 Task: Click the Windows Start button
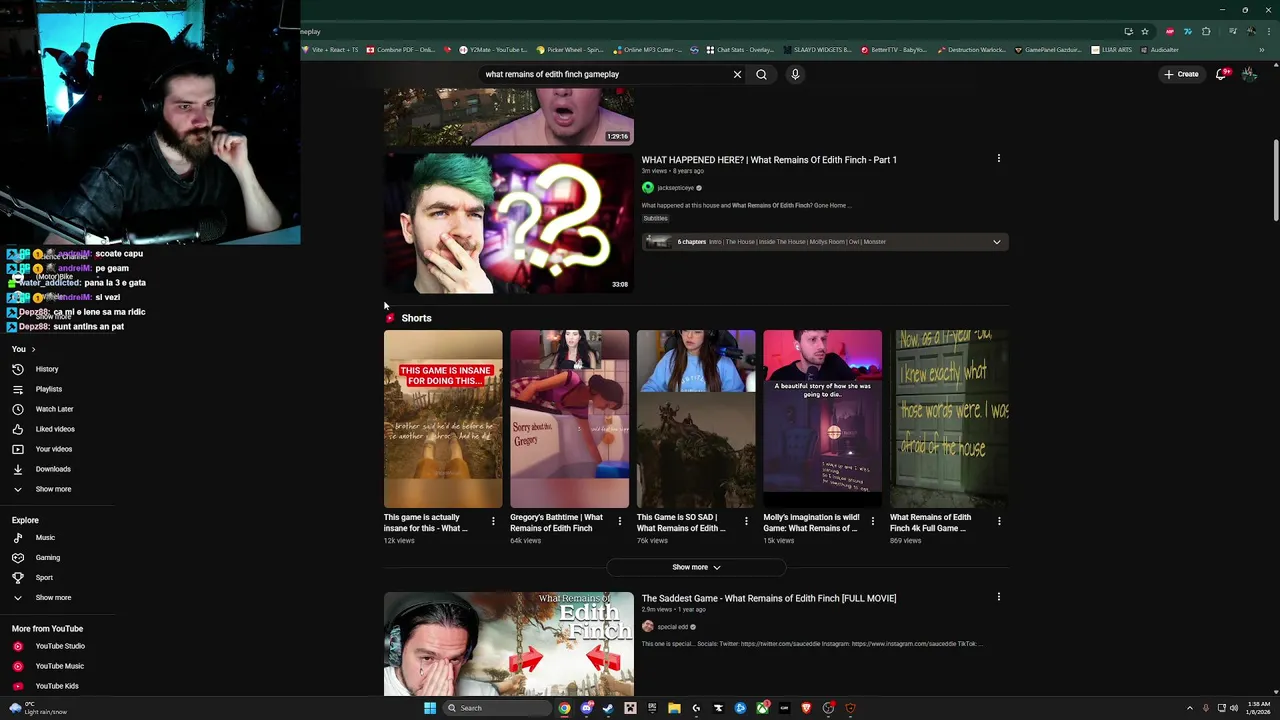(x=430, y=708)
